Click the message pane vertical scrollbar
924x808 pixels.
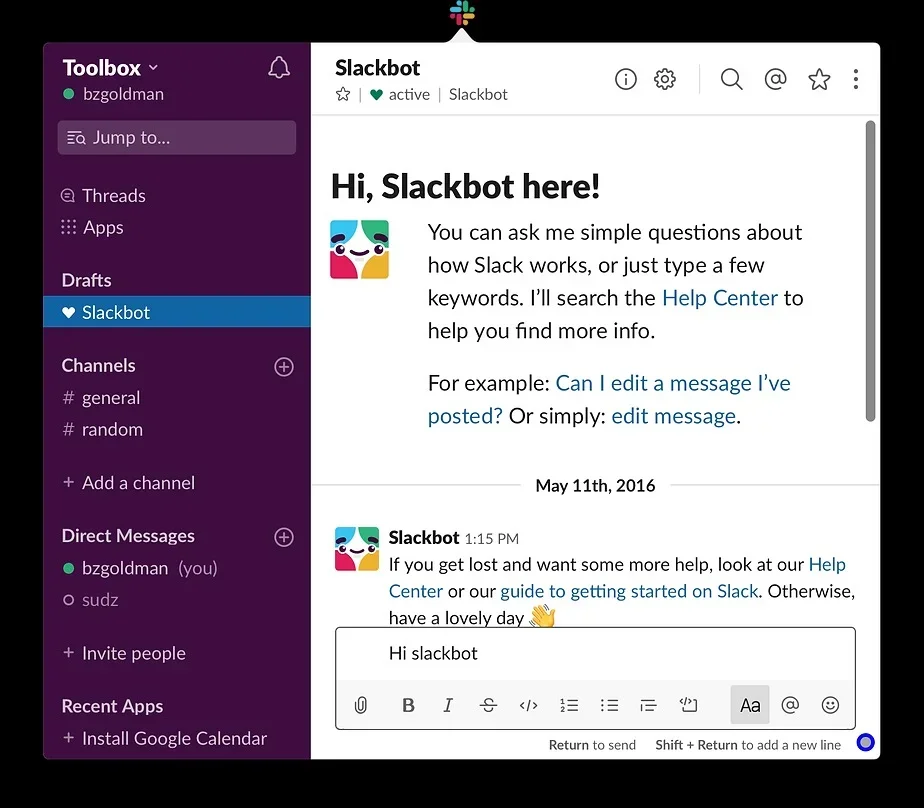[870, 270]
